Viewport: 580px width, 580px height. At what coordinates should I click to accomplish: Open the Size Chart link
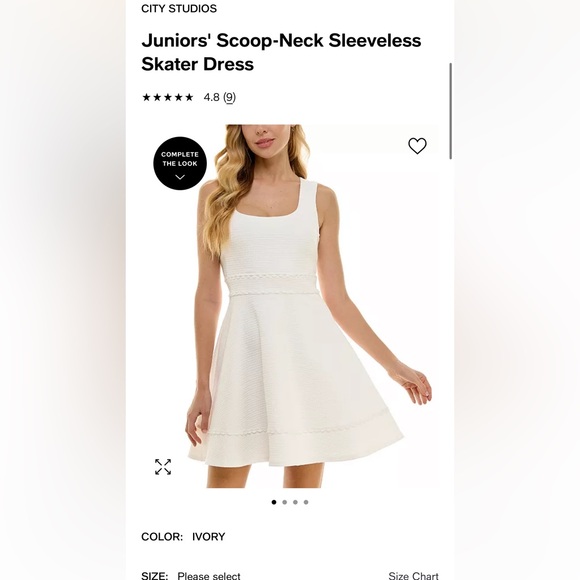[x=414, y=576]
